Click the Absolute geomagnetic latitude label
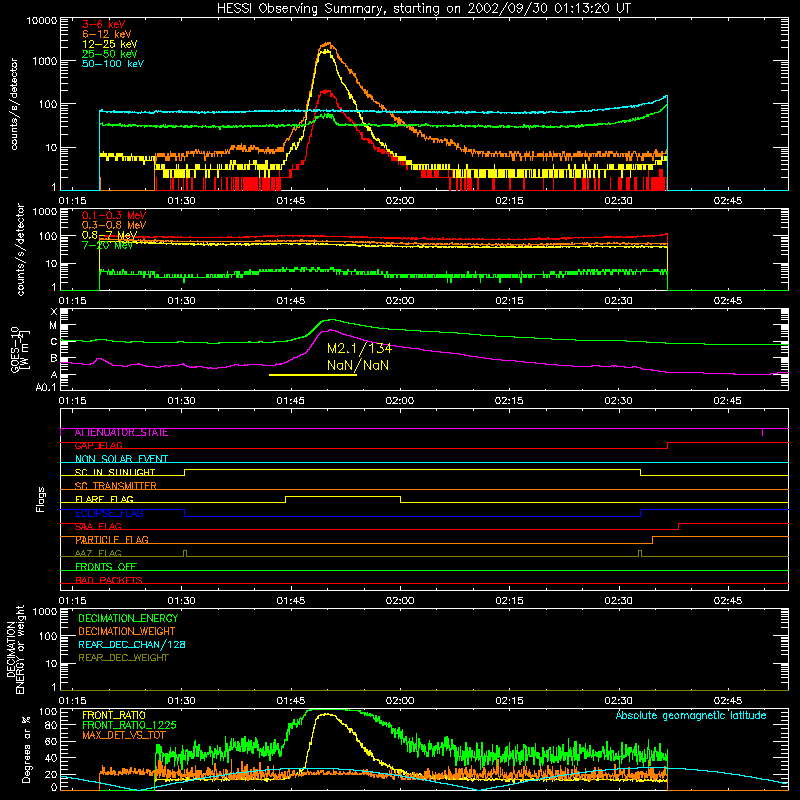This screenshot has width=800, height=800. (691, 715)
